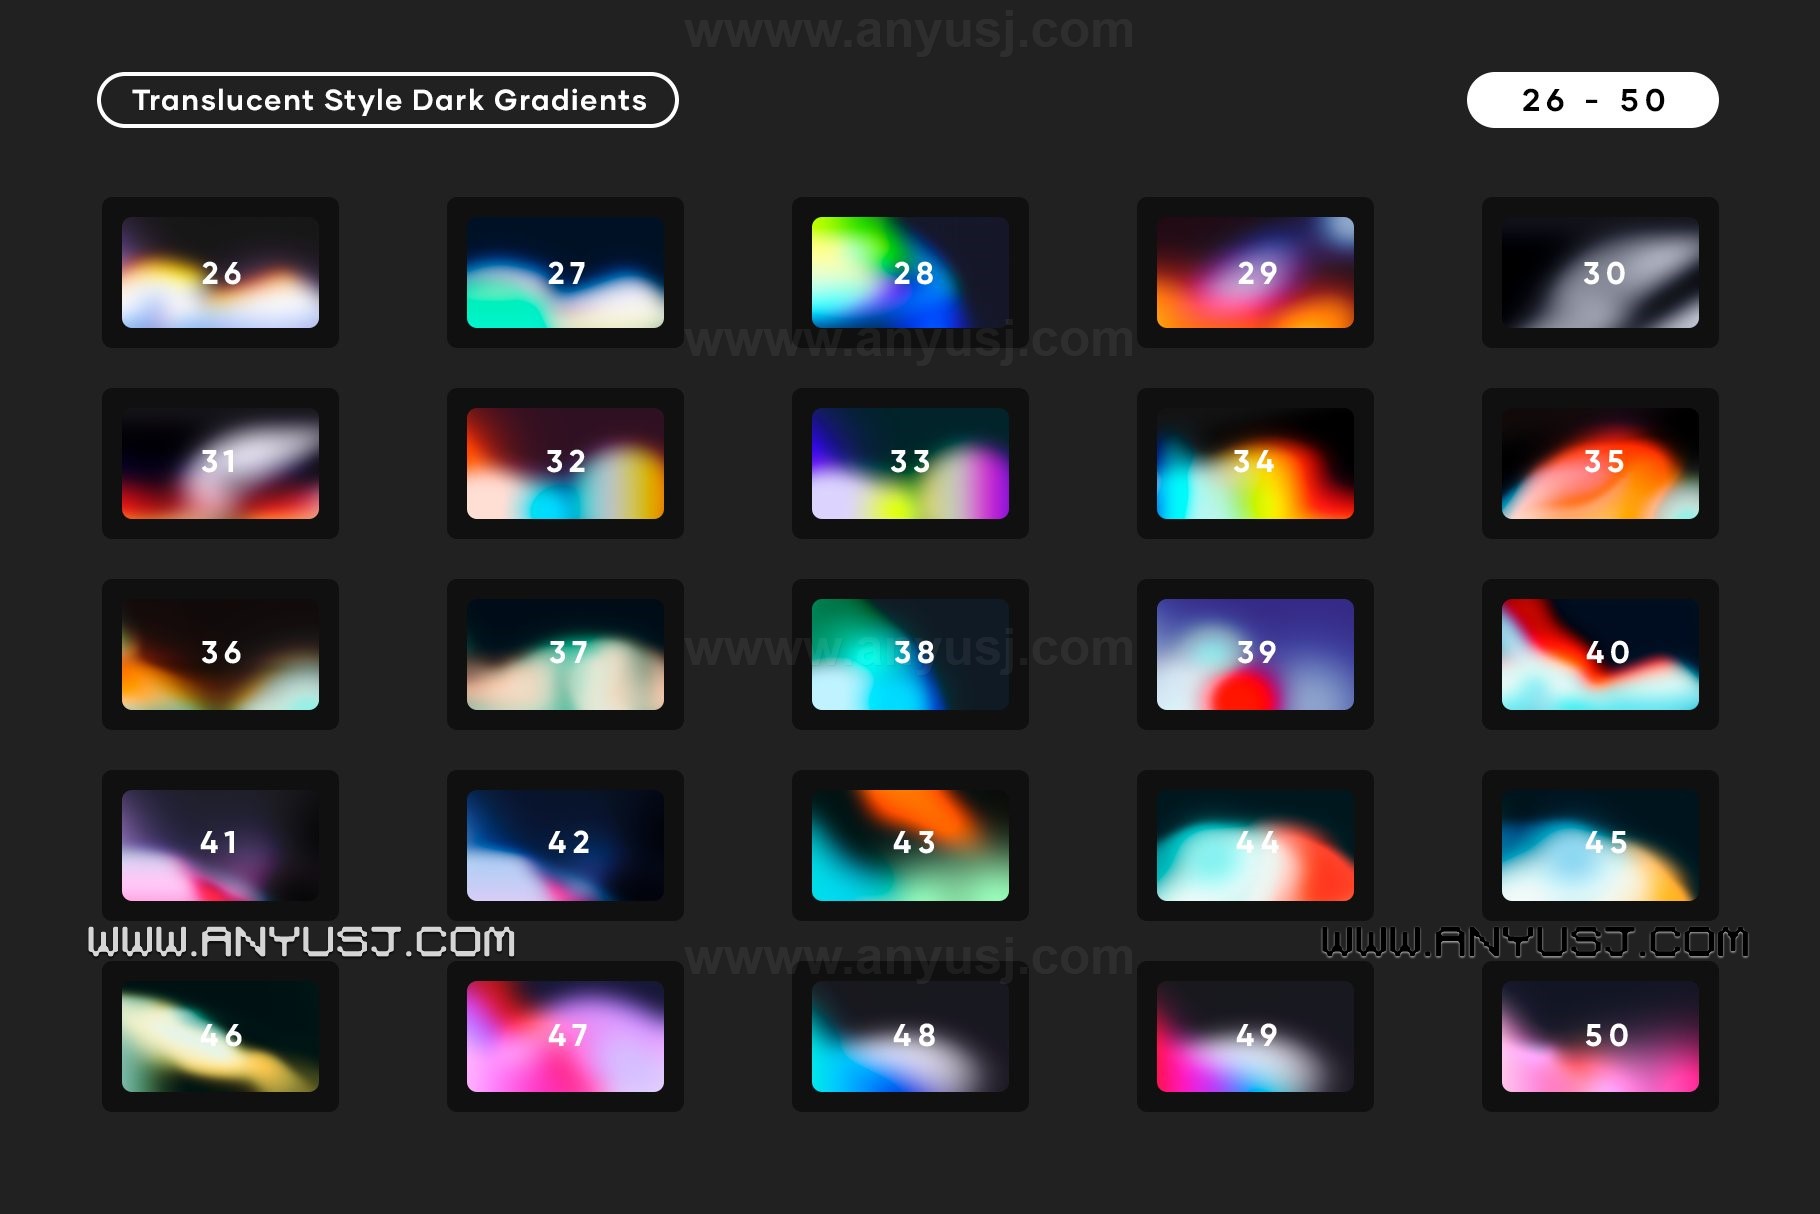
Task: Open the orange wave gradient 35
Action: click(x=1600, y=463)
